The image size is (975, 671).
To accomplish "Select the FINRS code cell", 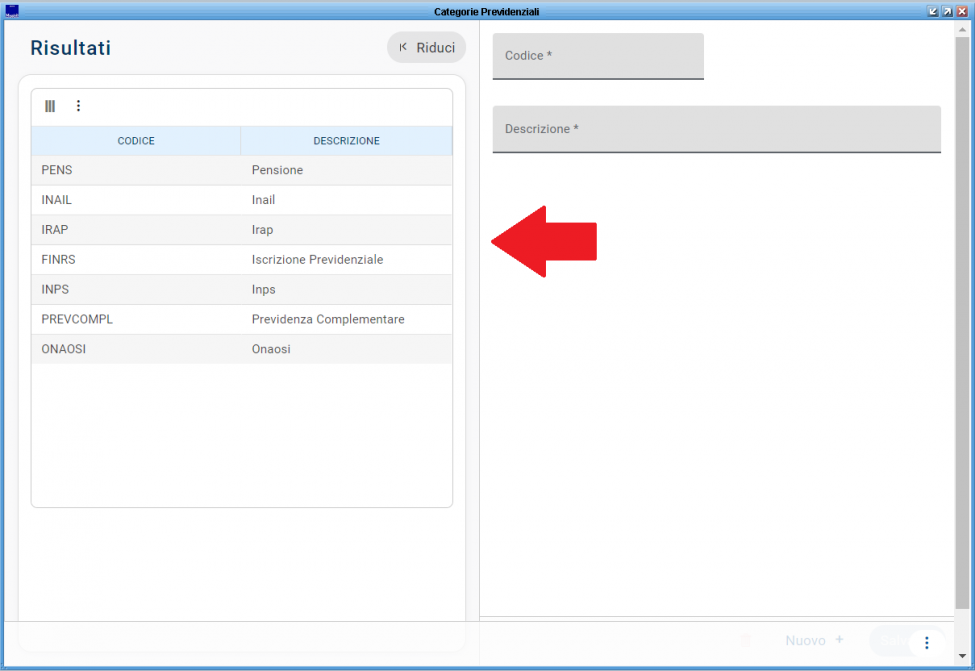I will coord(136,260).
